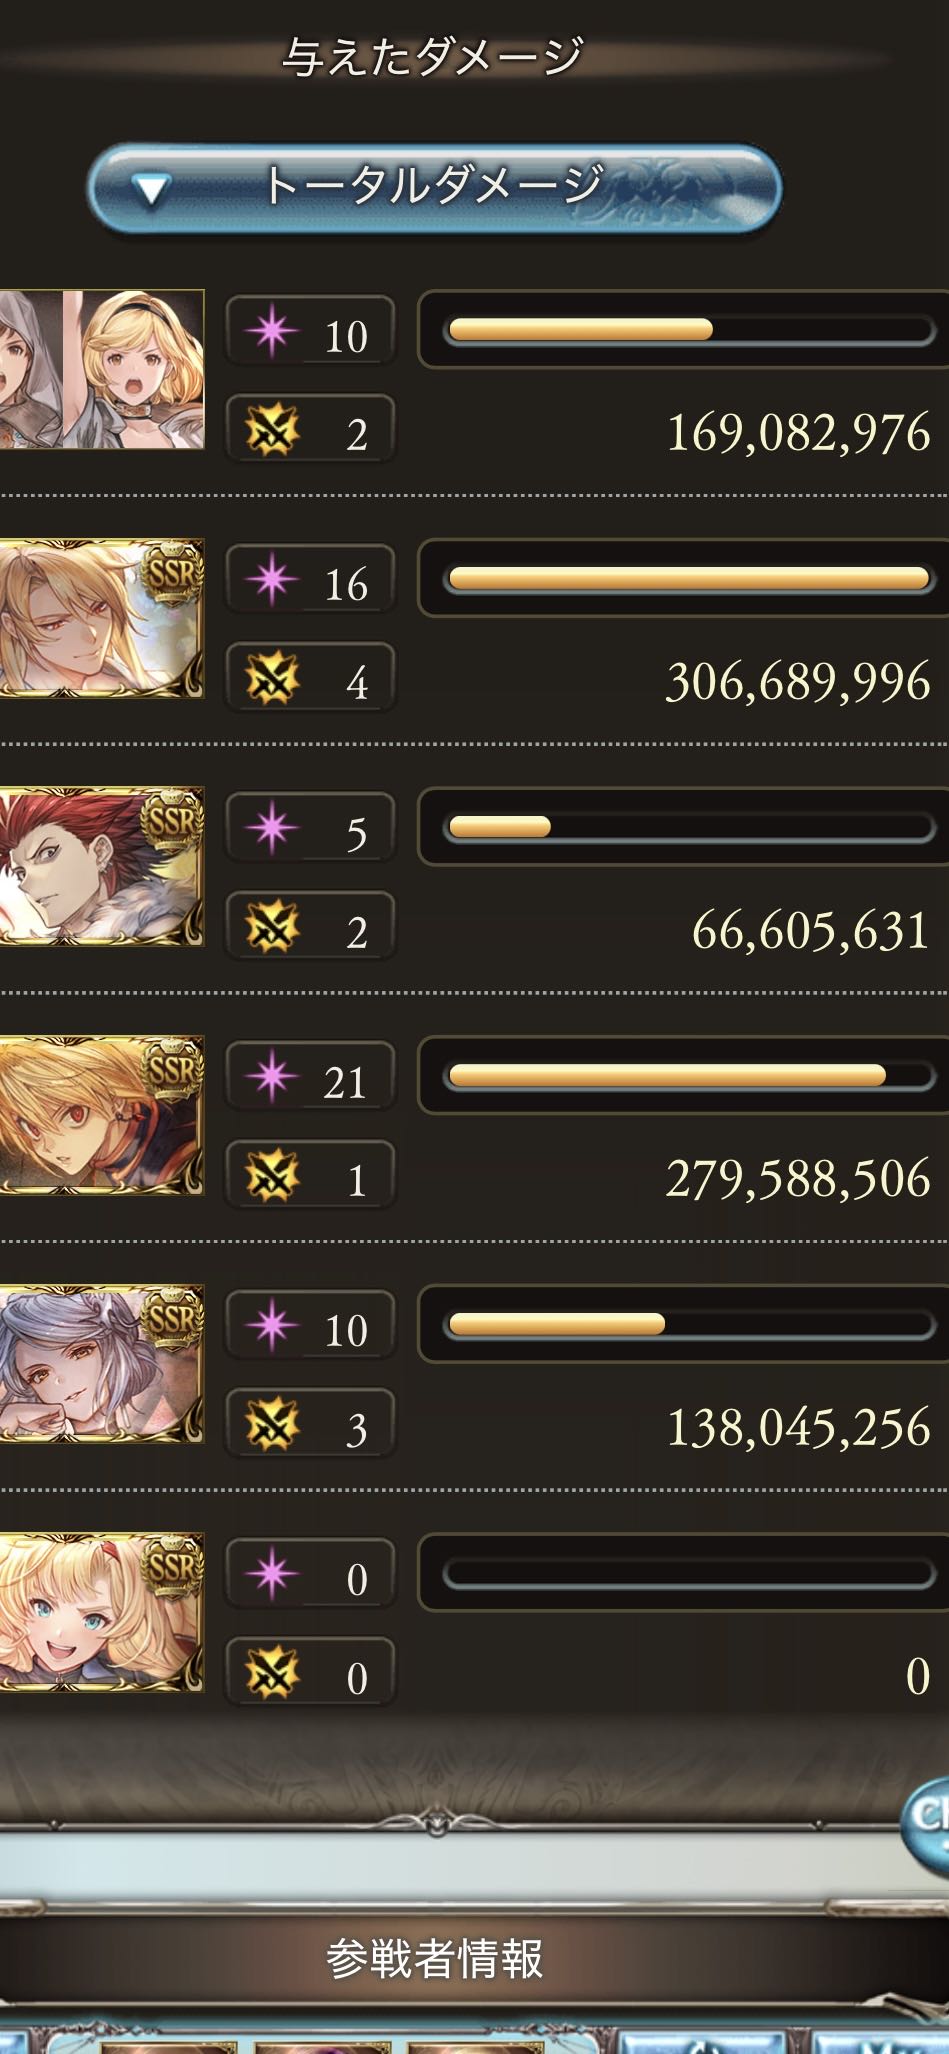This screenshot has height=2054, width=949.
Task: Open the トータルダメージ dropdown selector
Action: coord(434,188)
